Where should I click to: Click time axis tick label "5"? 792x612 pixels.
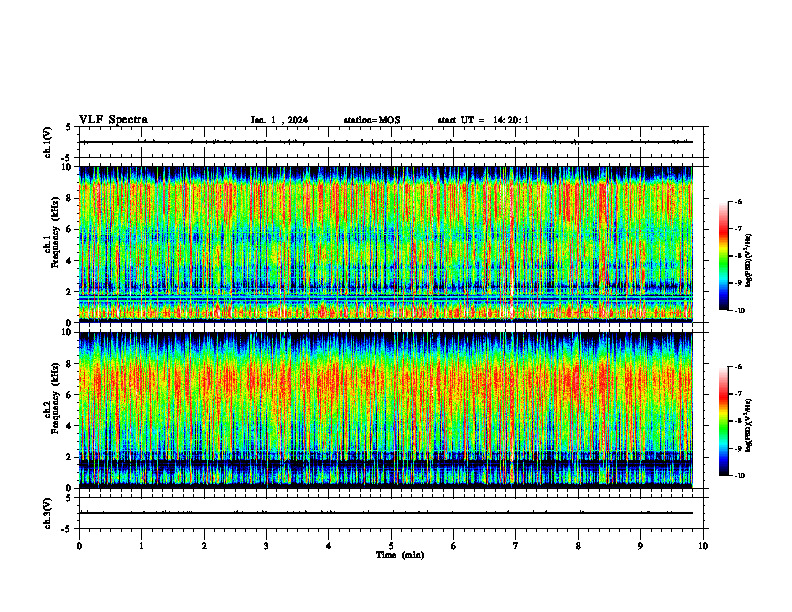coord(391,546)
